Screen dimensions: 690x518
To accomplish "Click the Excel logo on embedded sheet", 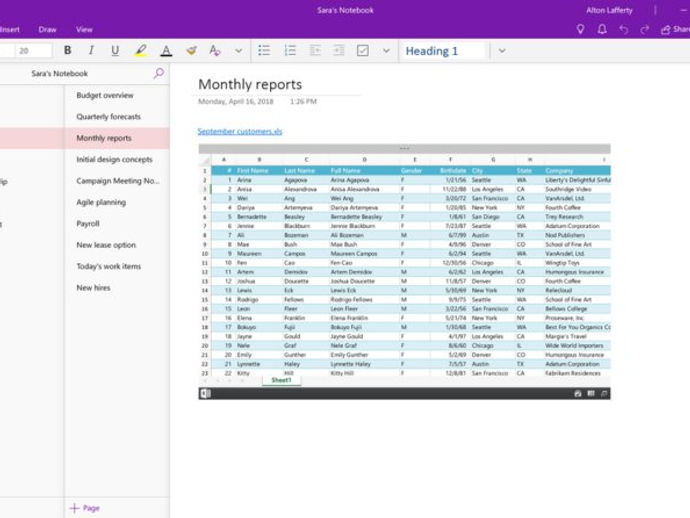I will 206,393.
